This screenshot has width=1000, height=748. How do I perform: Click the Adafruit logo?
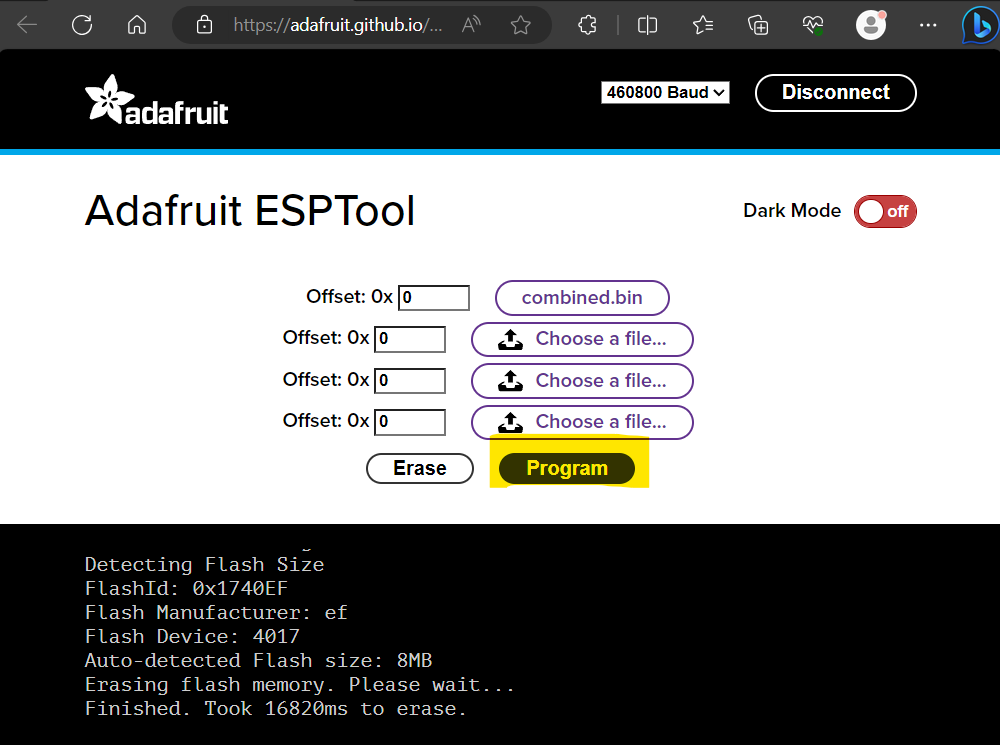point(156,99)
